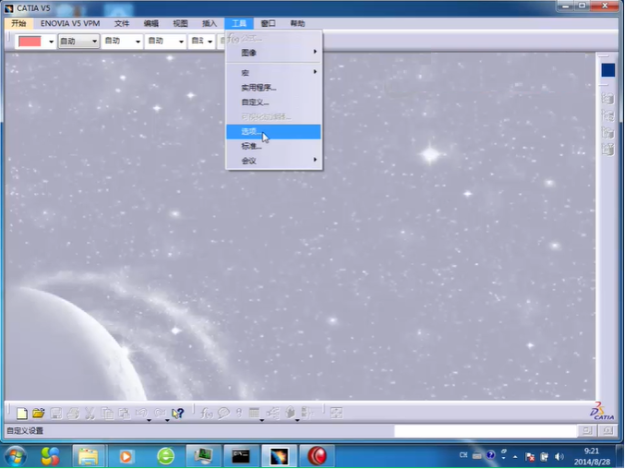Click the Undo icon
This screenshot has width=625, height=469.
141,413
